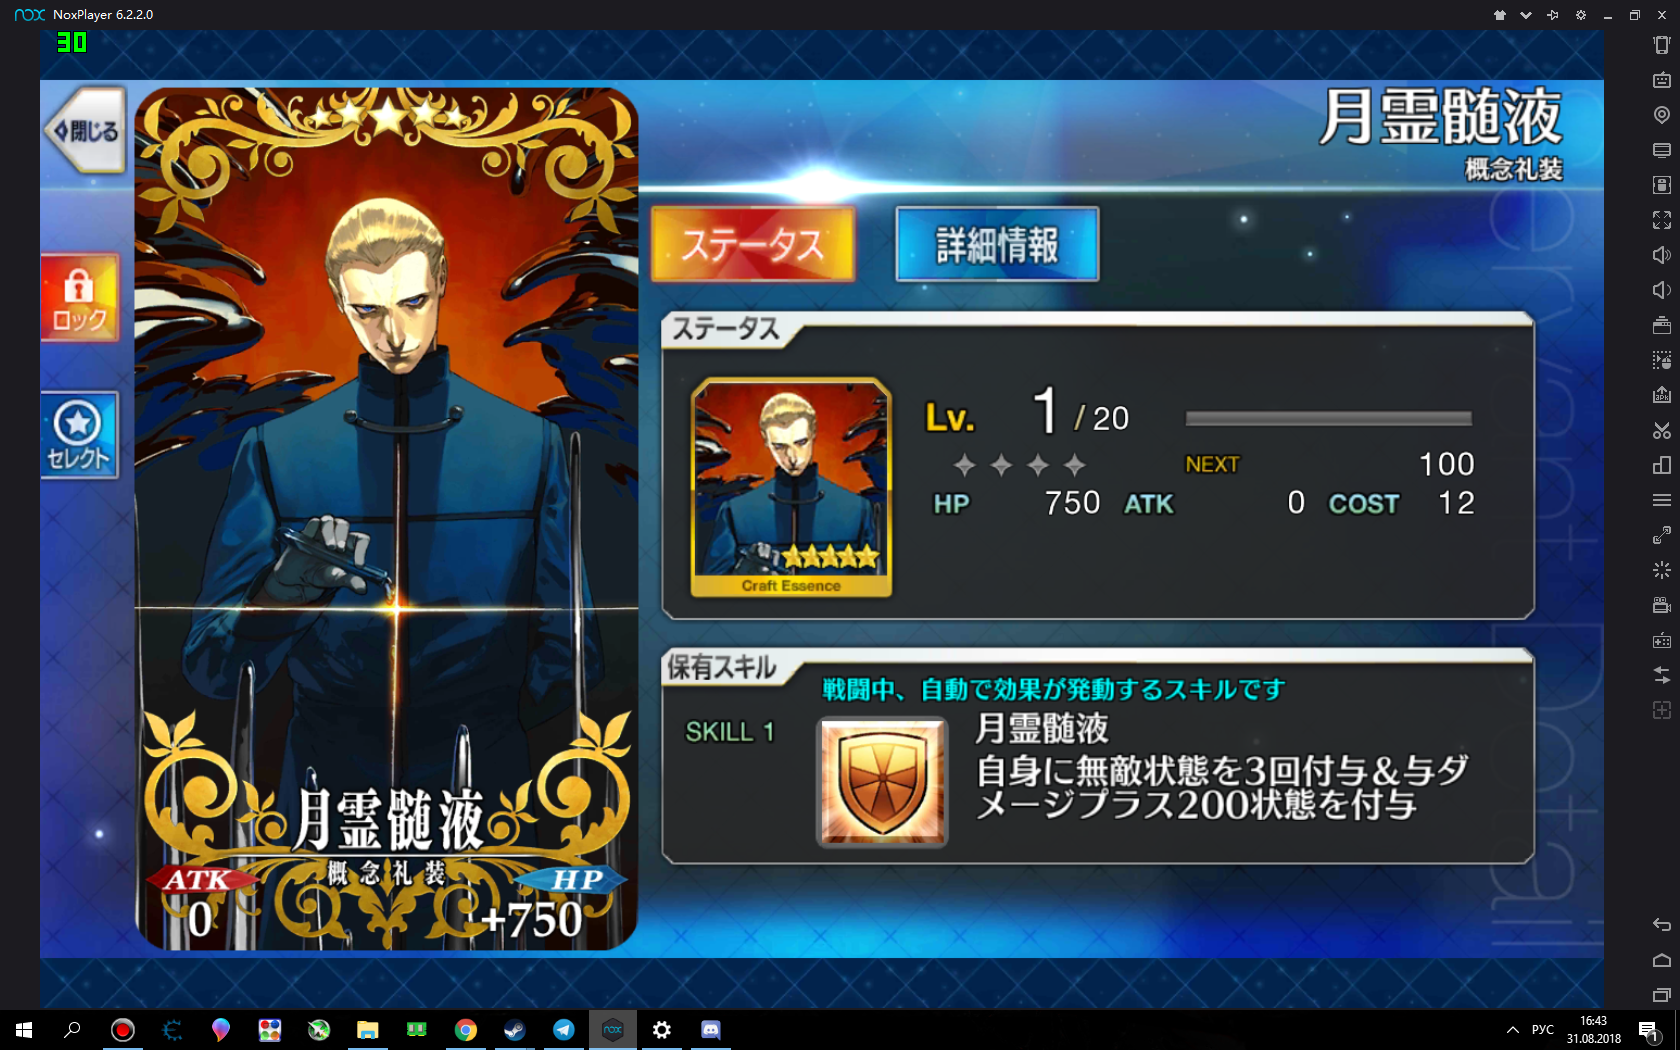Toggle Nox fullscreen mode icon
1680x1050 pixels.
(1662, 220)
